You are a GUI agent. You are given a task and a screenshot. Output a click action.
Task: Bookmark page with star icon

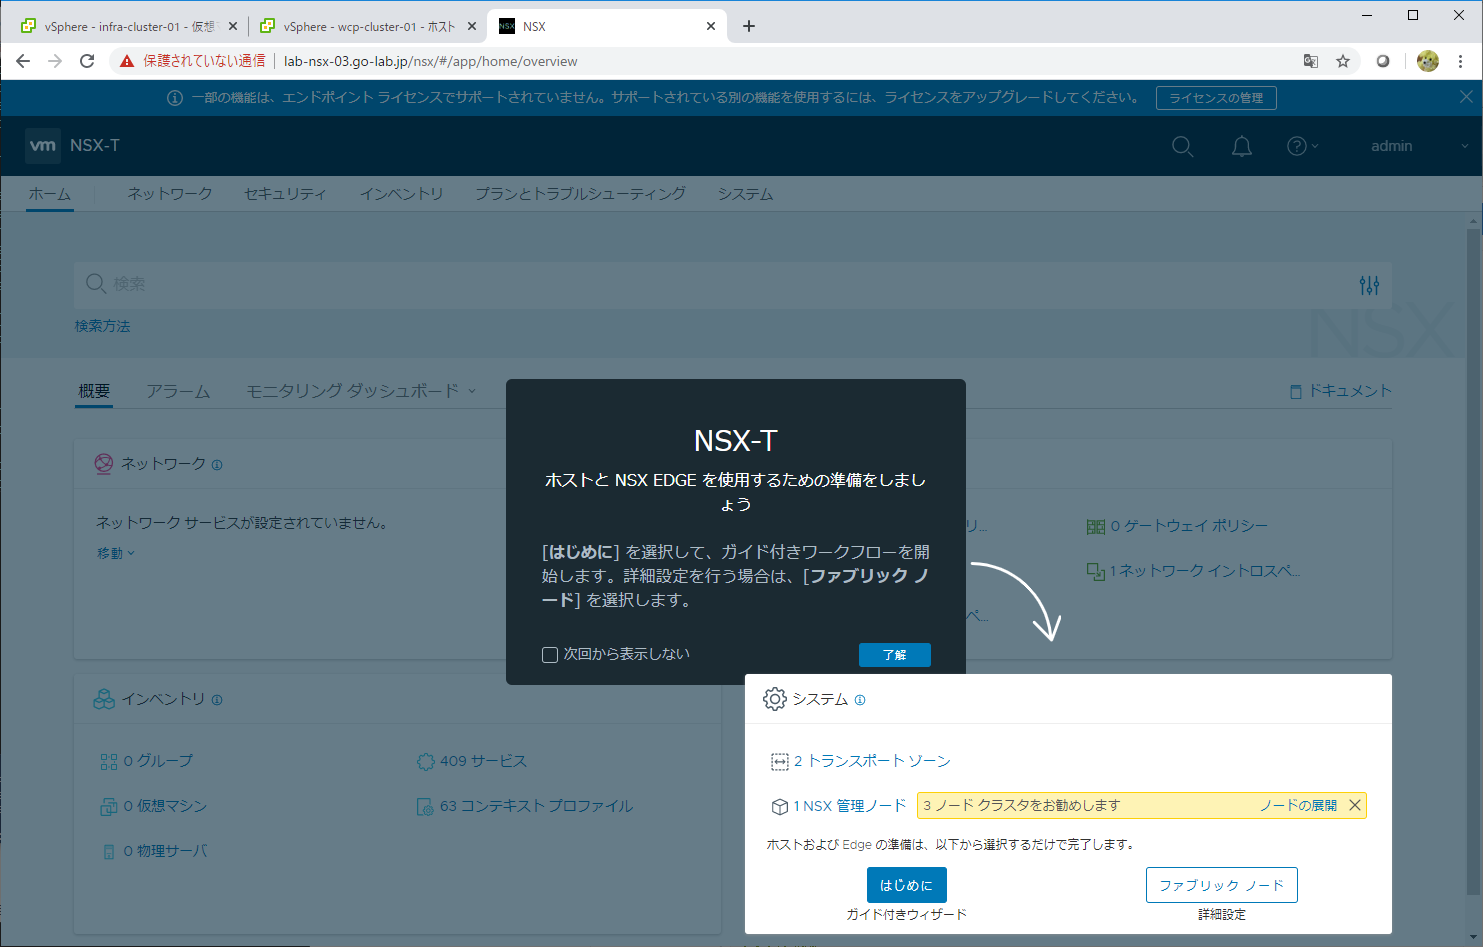coord(1343,61)
